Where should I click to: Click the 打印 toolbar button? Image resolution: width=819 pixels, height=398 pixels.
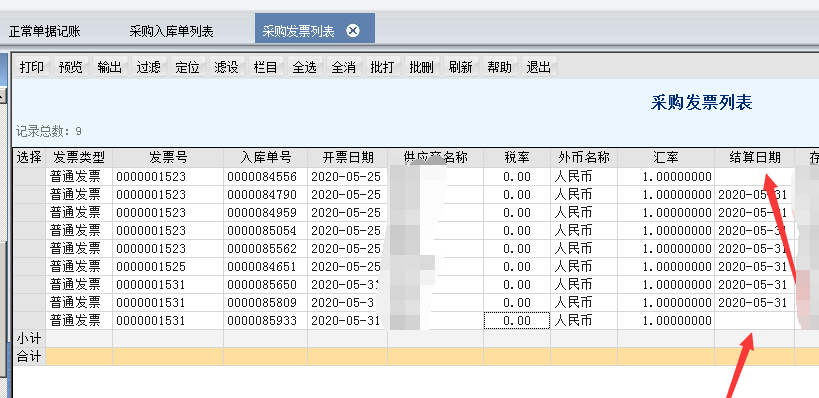pyautogui.click(x=32, y=67)
